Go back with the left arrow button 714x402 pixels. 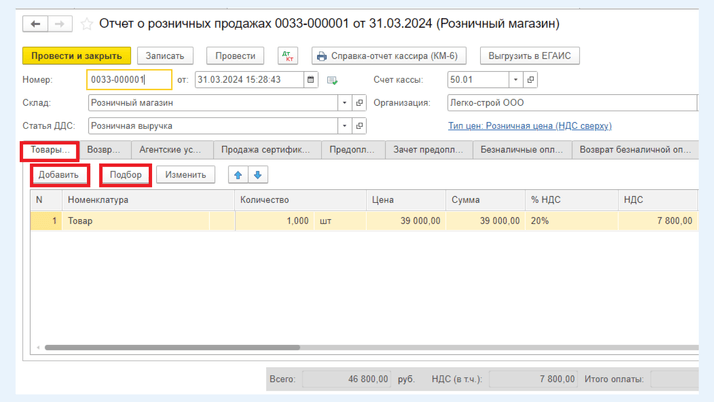click(x=35, y=24)
